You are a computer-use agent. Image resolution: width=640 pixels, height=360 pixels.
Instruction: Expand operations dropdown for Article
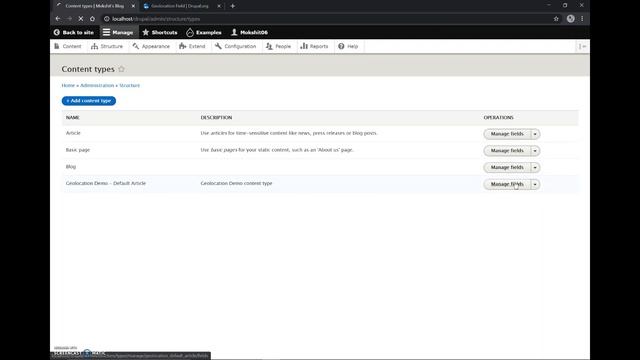point(535,134)
